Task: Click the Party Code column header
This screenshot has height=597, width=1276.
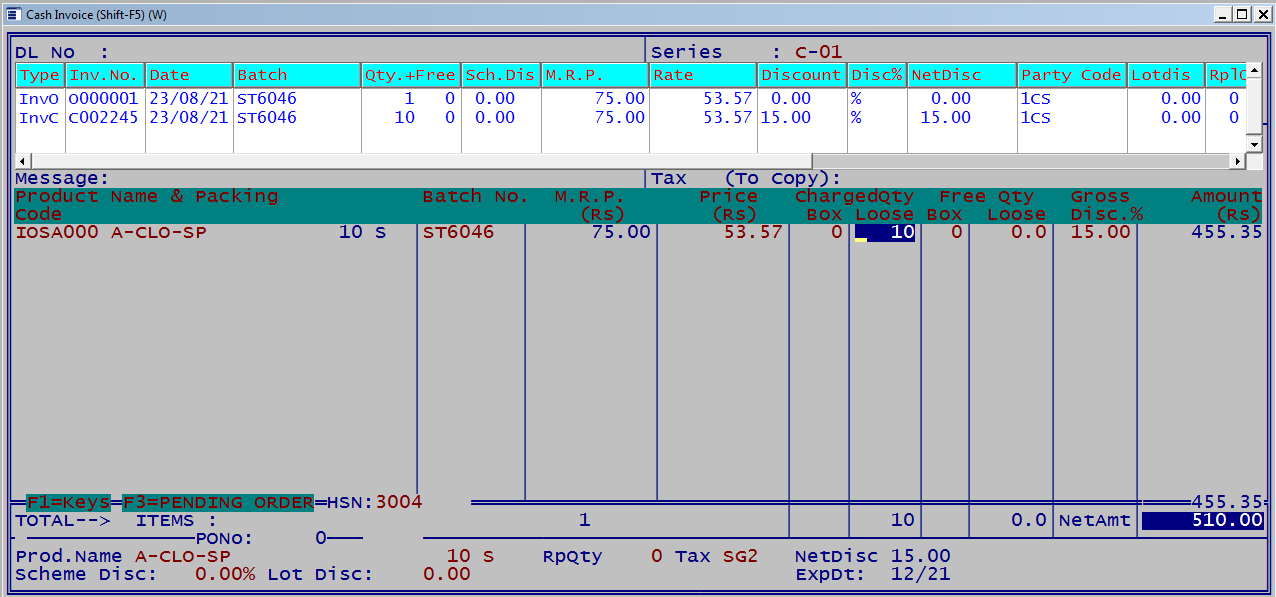Action: (x=1072, y=75)
